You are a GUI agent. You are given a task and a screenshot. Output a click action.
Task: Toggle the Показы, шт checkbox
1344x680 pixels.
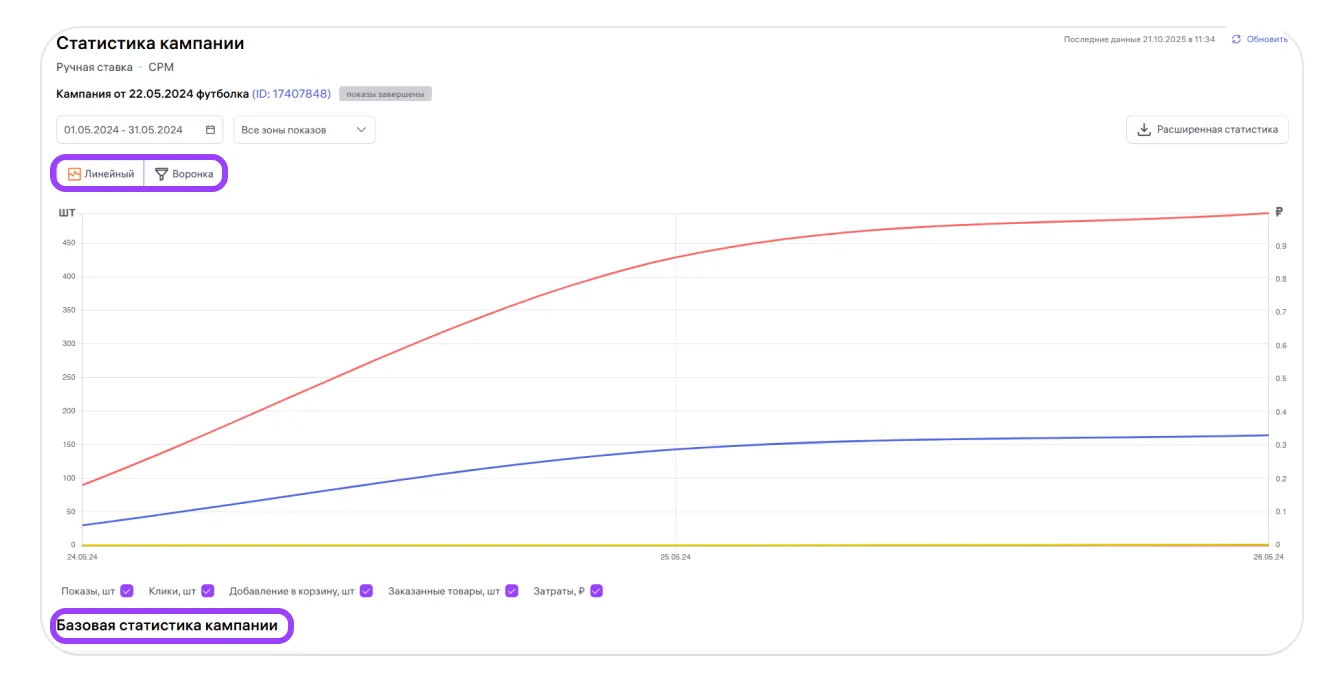click(127, 591)
